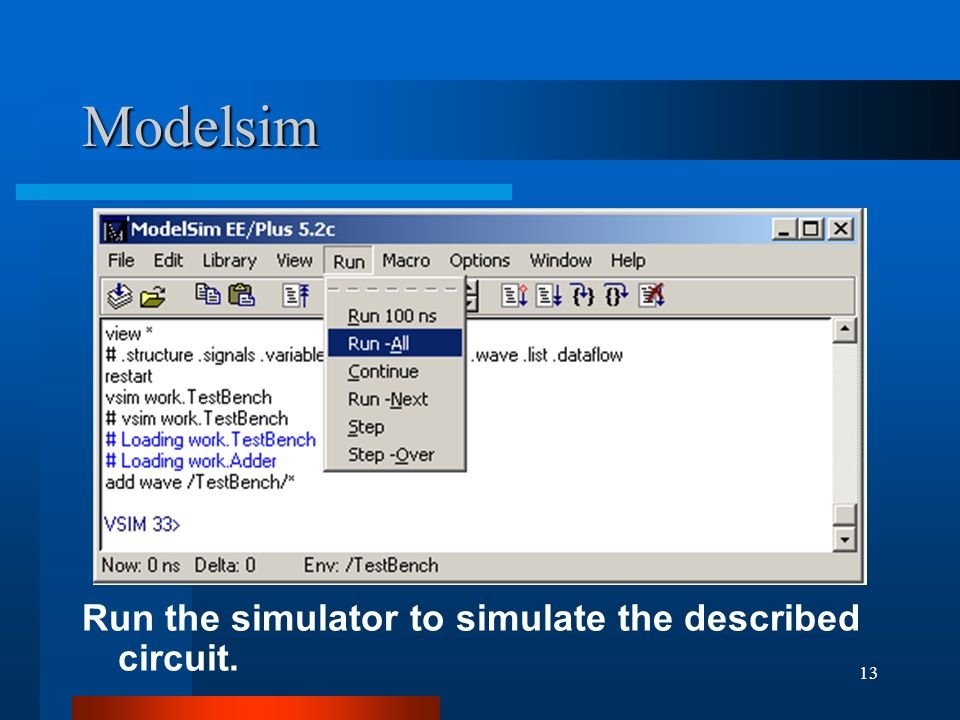Click 'Env: /TestBench' status bar entry
The width and height of the screenshot is (960, 720).
371,565
